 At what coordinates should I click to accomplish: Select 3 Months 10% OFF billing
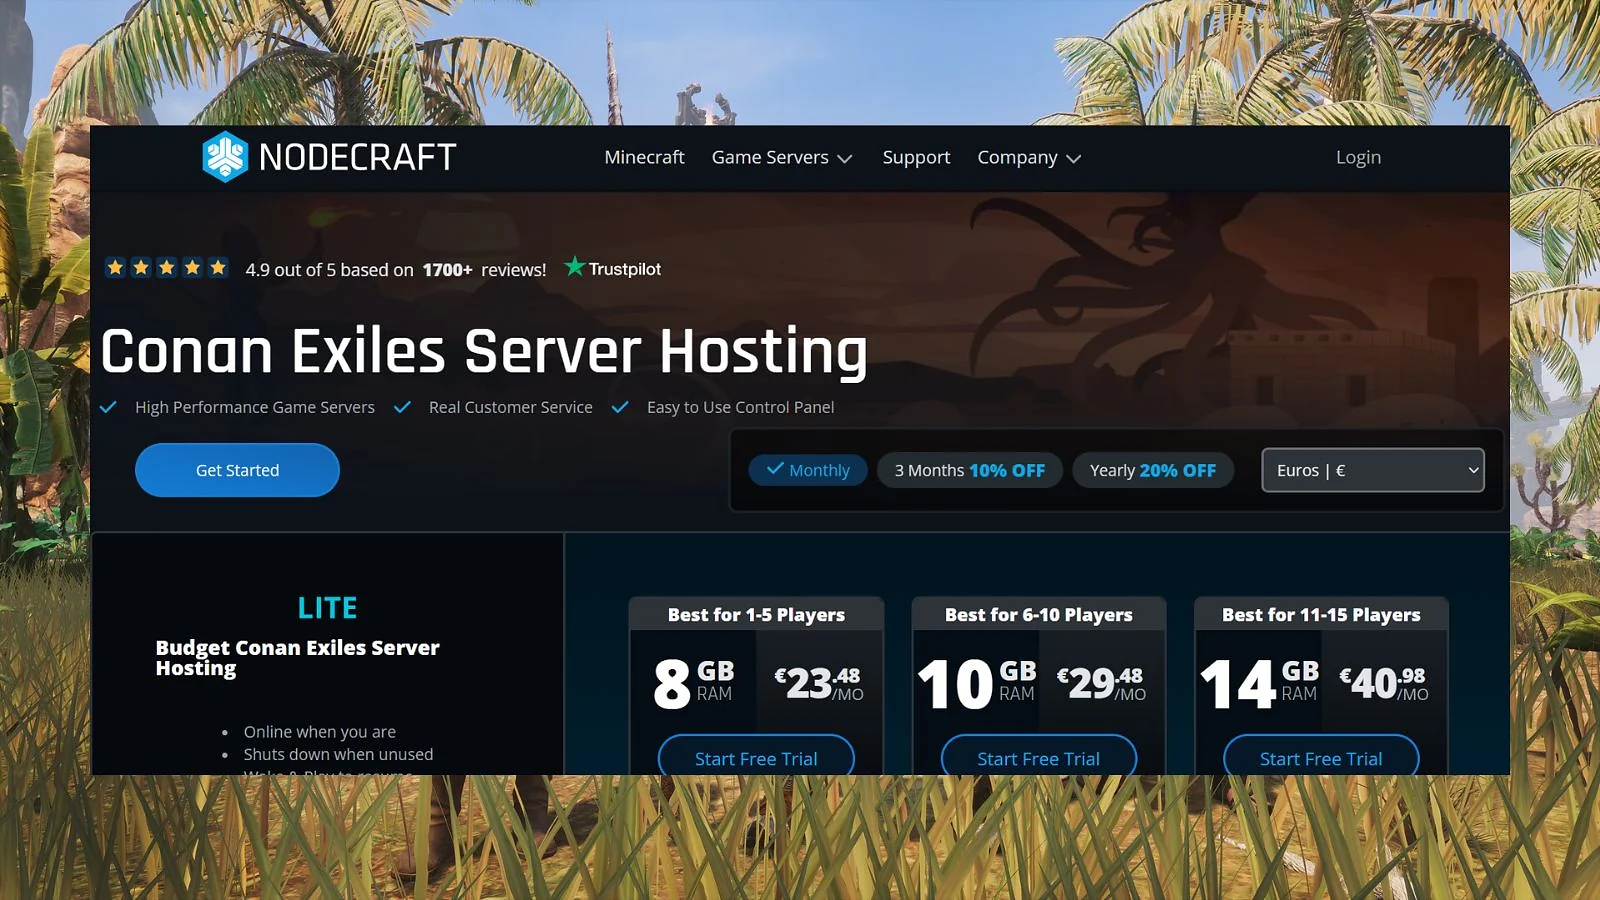[970, 470]
